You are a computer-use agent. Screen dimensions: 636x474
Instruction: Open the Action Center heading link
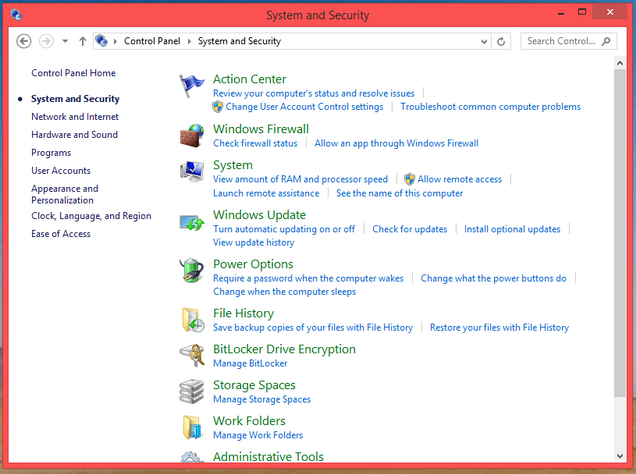249,79
